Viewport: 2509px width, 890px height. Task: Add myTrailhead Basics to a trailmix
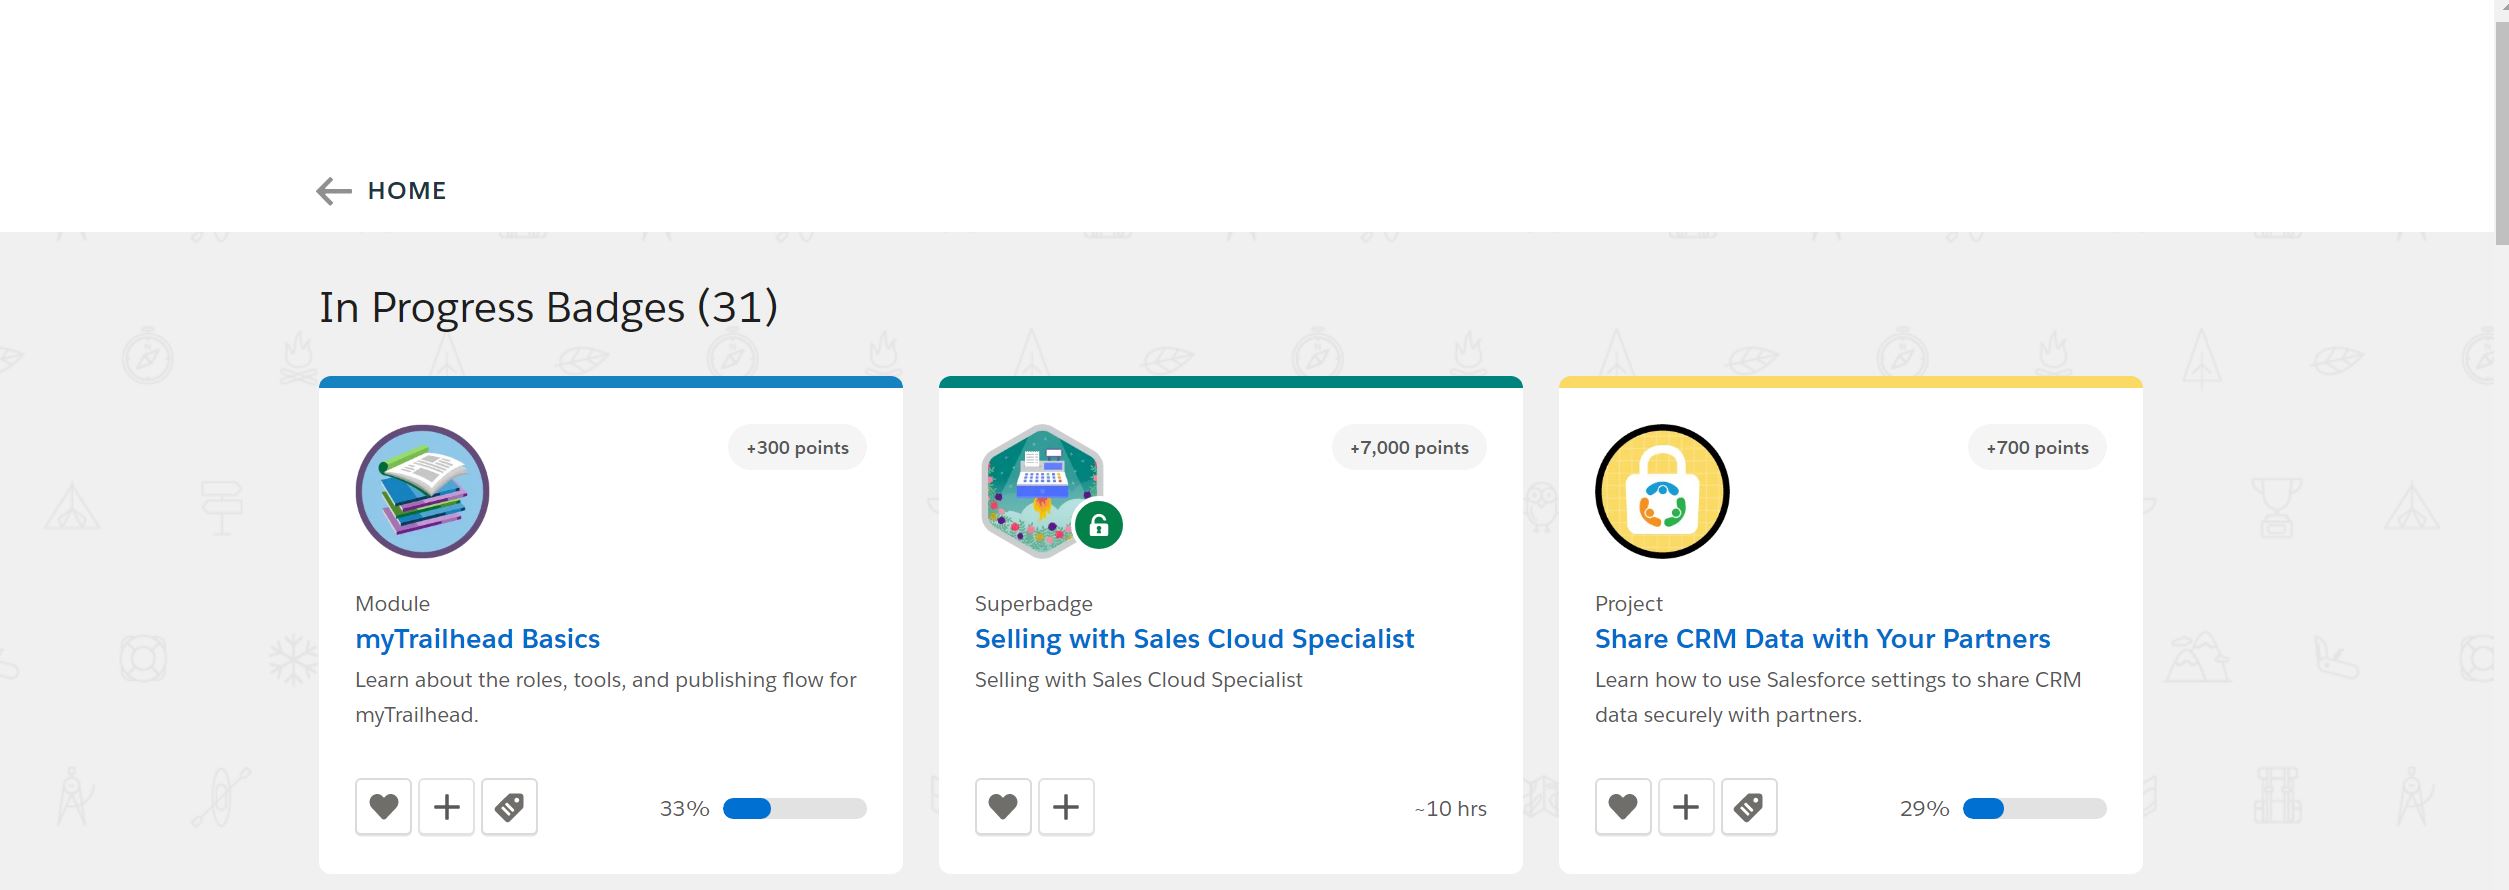point(447,807)
